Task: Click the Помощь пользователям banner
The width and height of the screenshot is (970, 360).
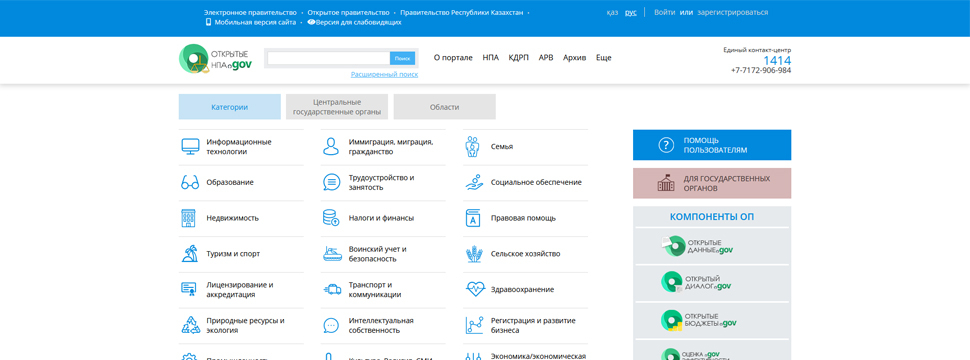Action: [x=711, y=145]
